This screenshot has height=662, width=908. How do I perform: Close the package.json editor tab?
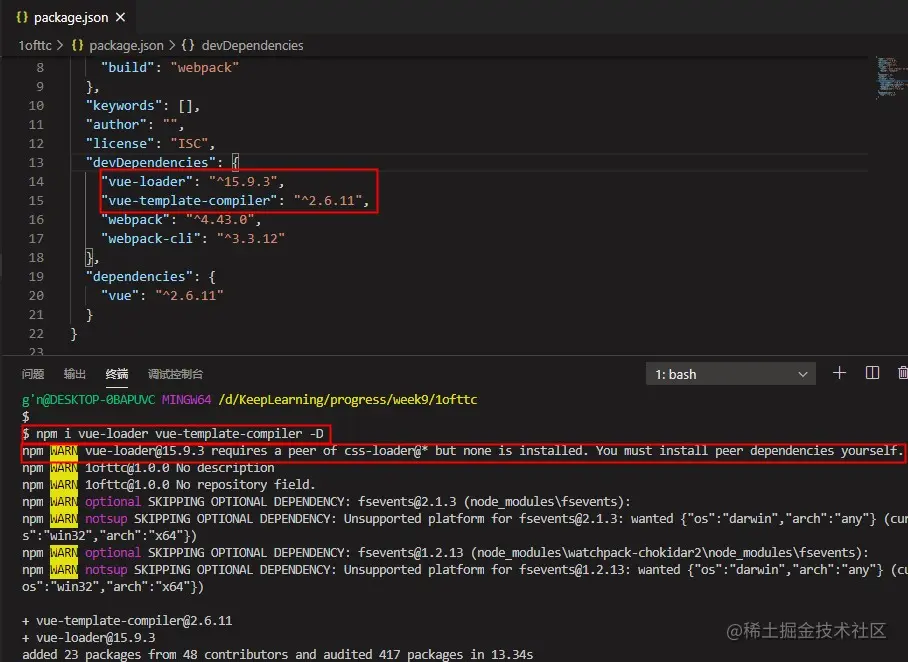coord(120,17)
